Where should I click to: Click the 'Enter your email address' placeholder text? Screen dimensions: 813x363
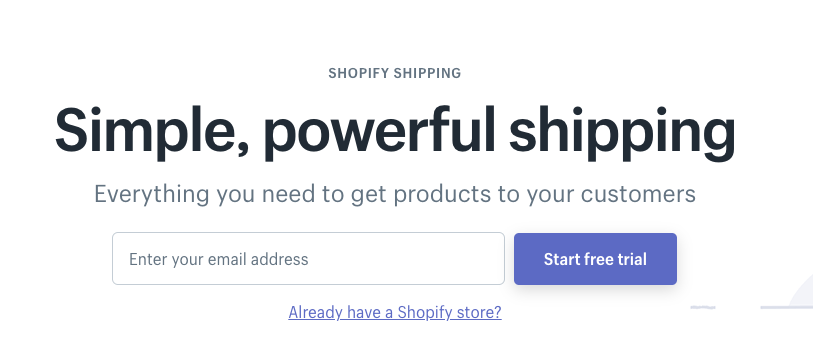(218, 259)
